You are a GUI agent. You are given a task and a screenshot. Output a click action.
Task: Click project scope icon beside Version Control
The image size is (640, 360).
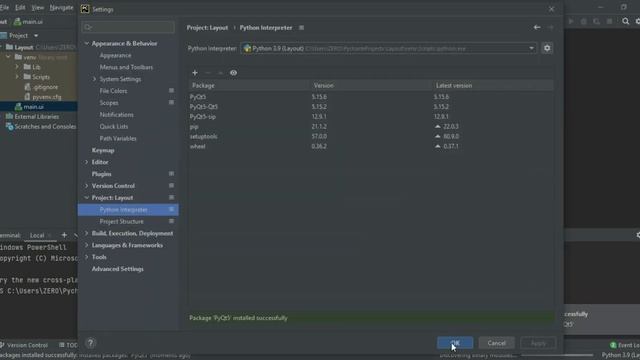point(171,186)
